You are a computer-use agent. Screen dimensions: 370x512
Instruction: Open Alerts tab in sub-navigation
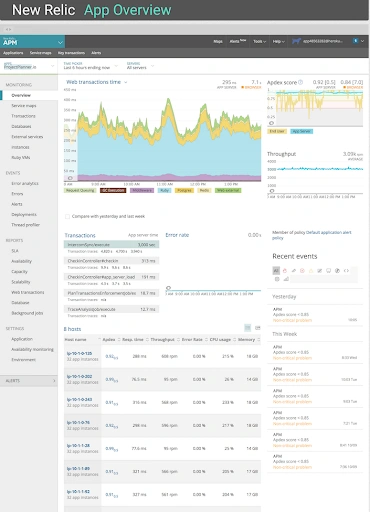coord(96,53)
